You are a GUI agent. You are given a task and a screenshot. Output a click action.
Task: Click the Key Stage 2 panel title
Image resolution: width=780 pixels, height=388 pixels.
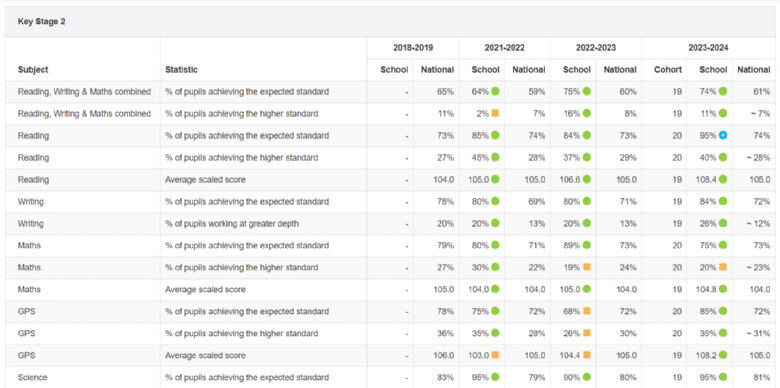(41, 22)
